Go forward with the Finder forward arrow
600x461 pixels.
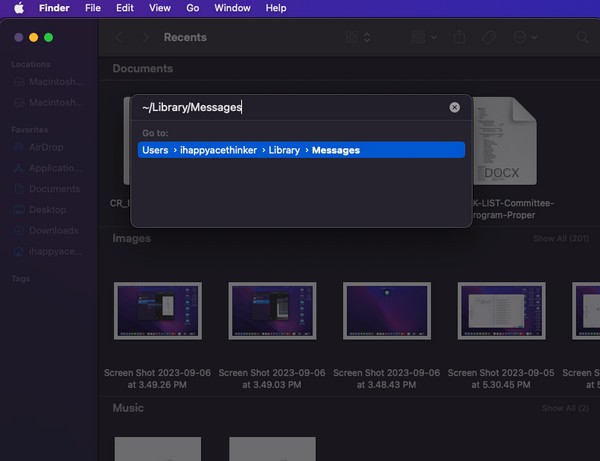click(x=145, y=37)
